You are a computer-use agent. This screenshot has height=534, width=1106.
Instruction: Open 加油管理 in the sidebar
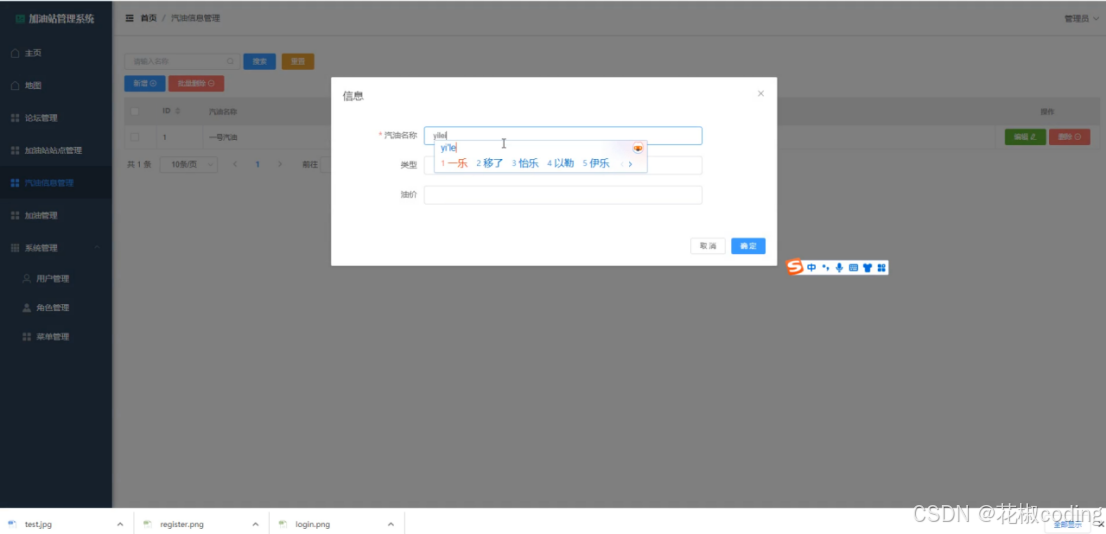tap(56, 215)
